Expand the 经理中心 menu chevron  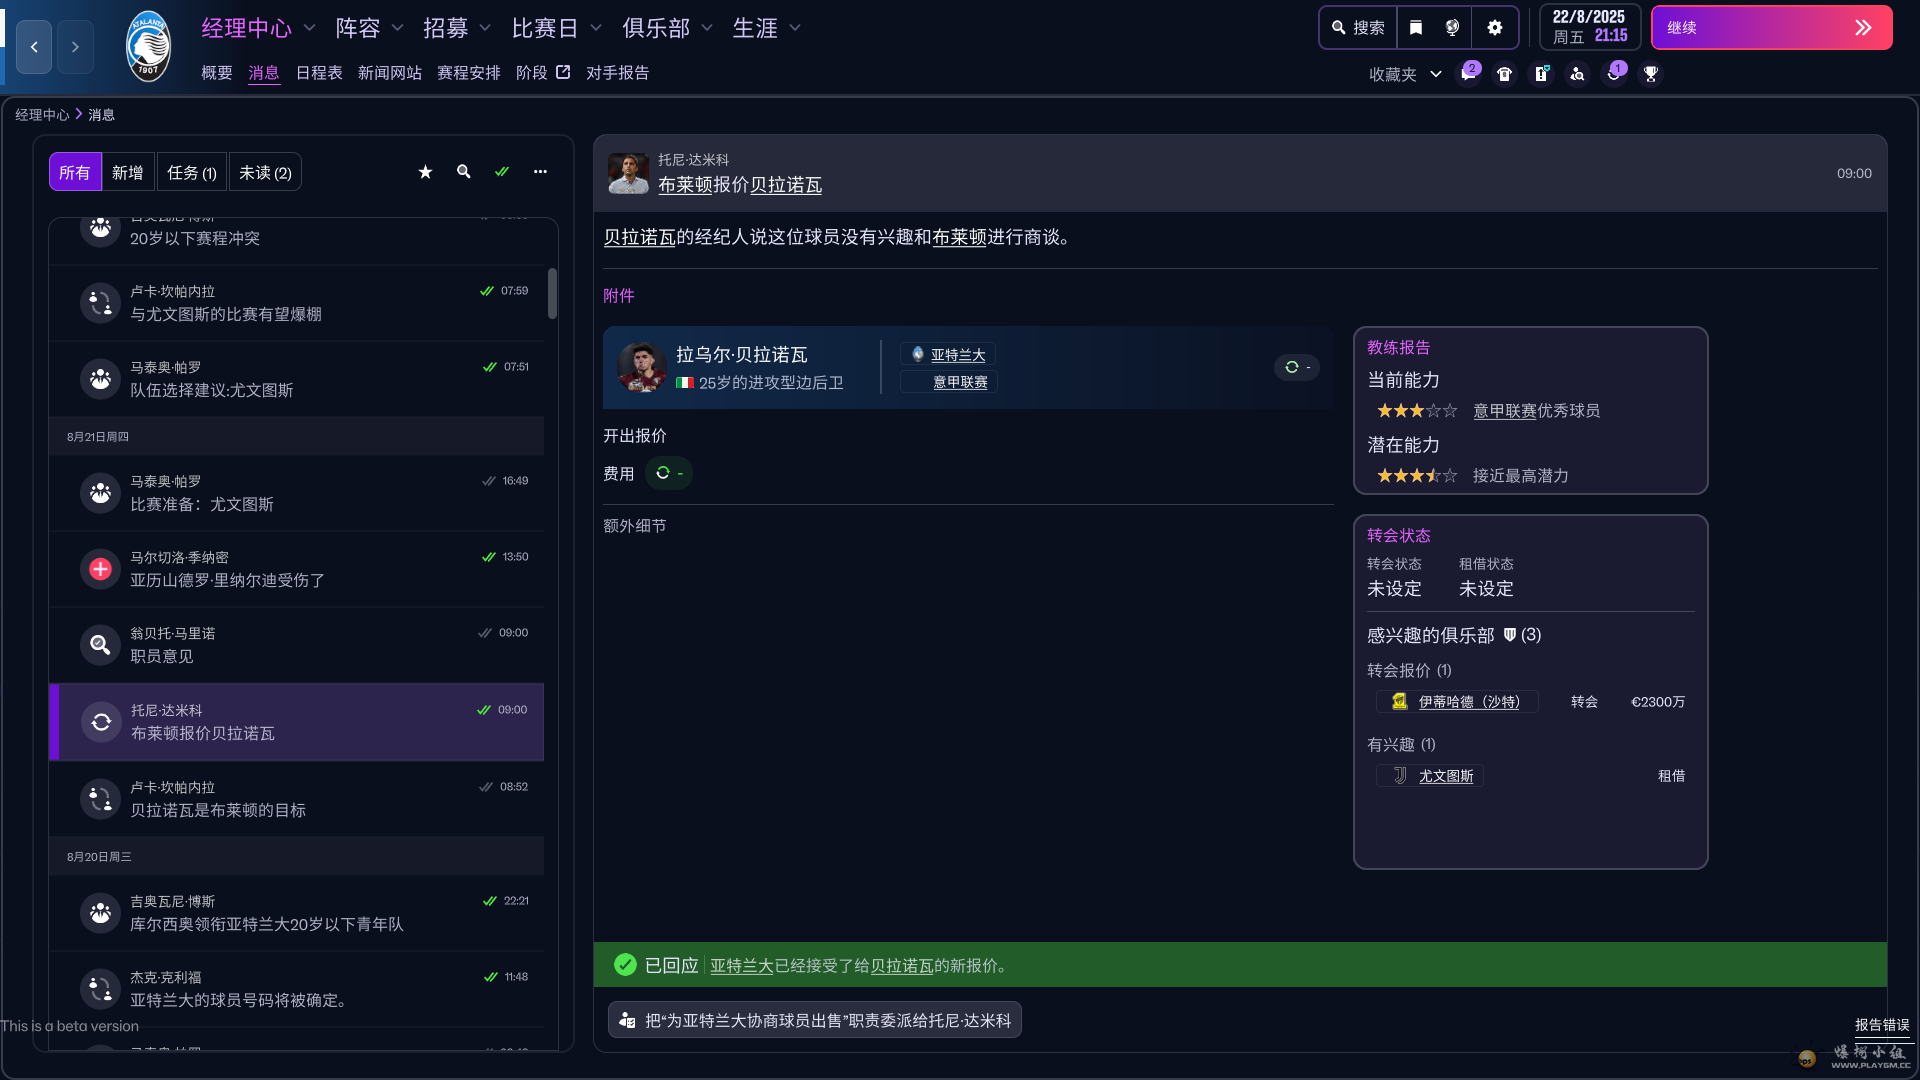point(309,28)
